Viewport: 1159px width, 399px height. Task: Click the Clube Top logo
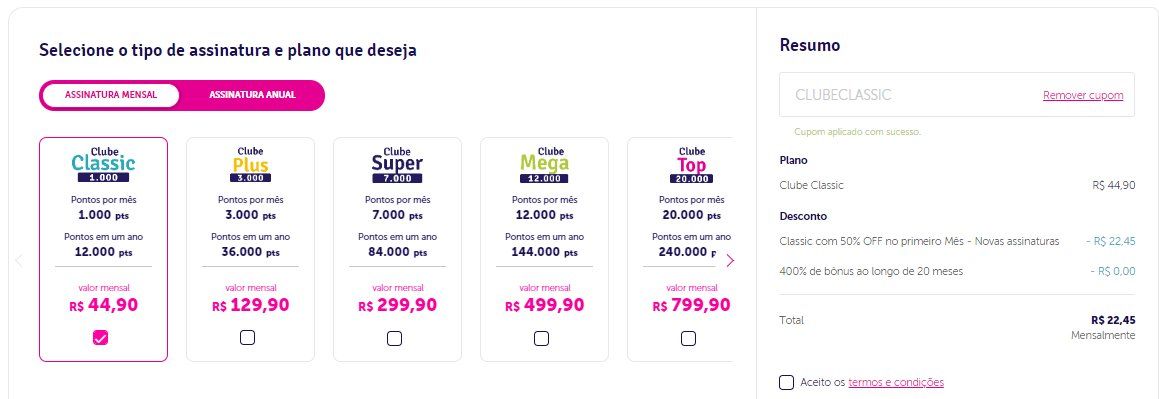tap(692, 165)
